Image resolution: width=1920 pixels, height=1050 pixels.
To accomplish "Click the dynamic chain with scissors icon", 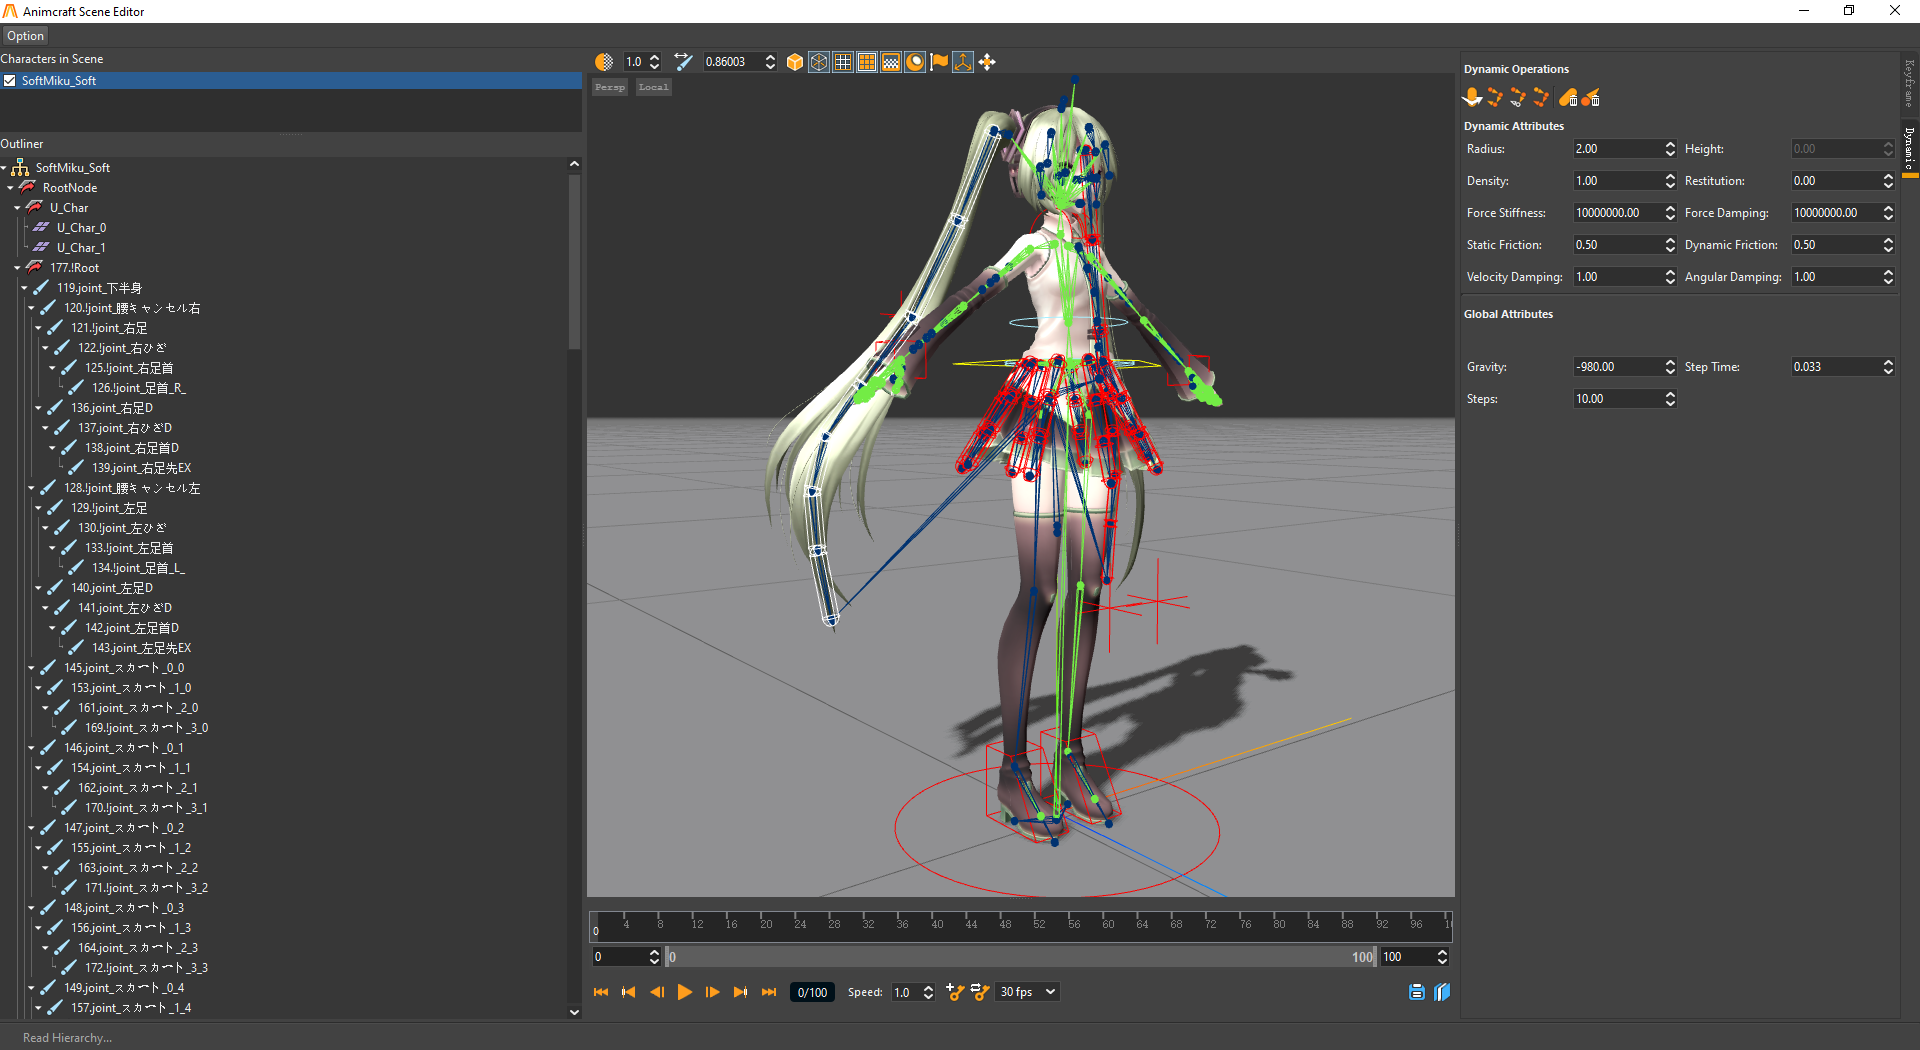I will tap(1518, 97).
